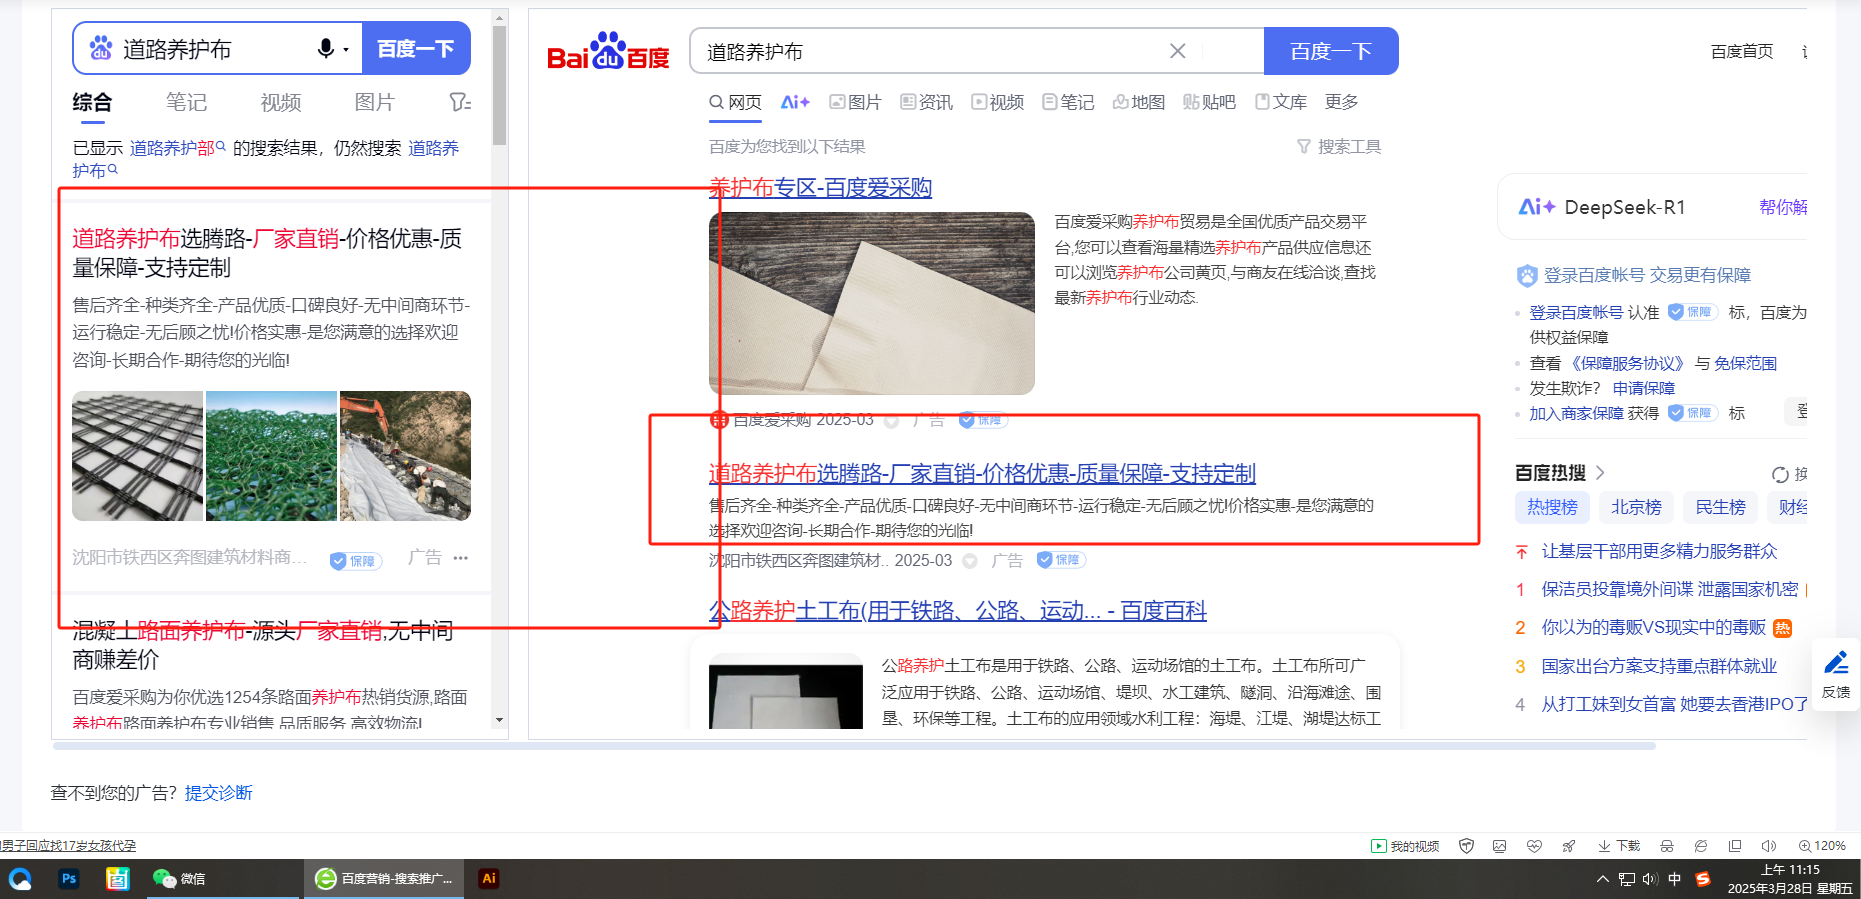Switch to the 笔记 tab in mobile preview
The width and height of the screenshot is (1861, 899).
pos(186,102)
